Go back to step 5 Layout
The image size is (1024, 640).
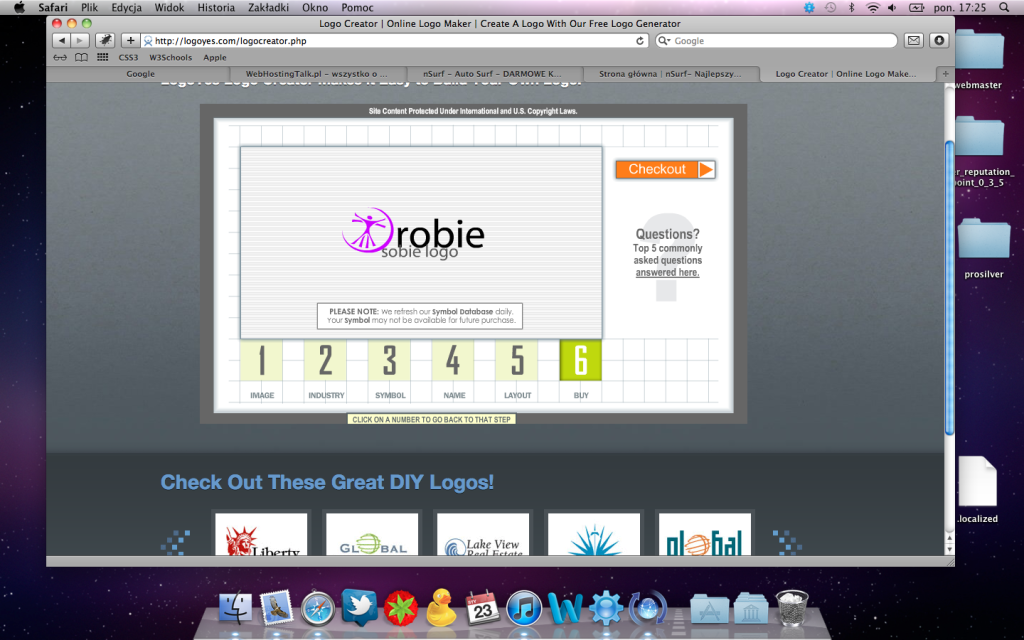[x=517, y=360]
